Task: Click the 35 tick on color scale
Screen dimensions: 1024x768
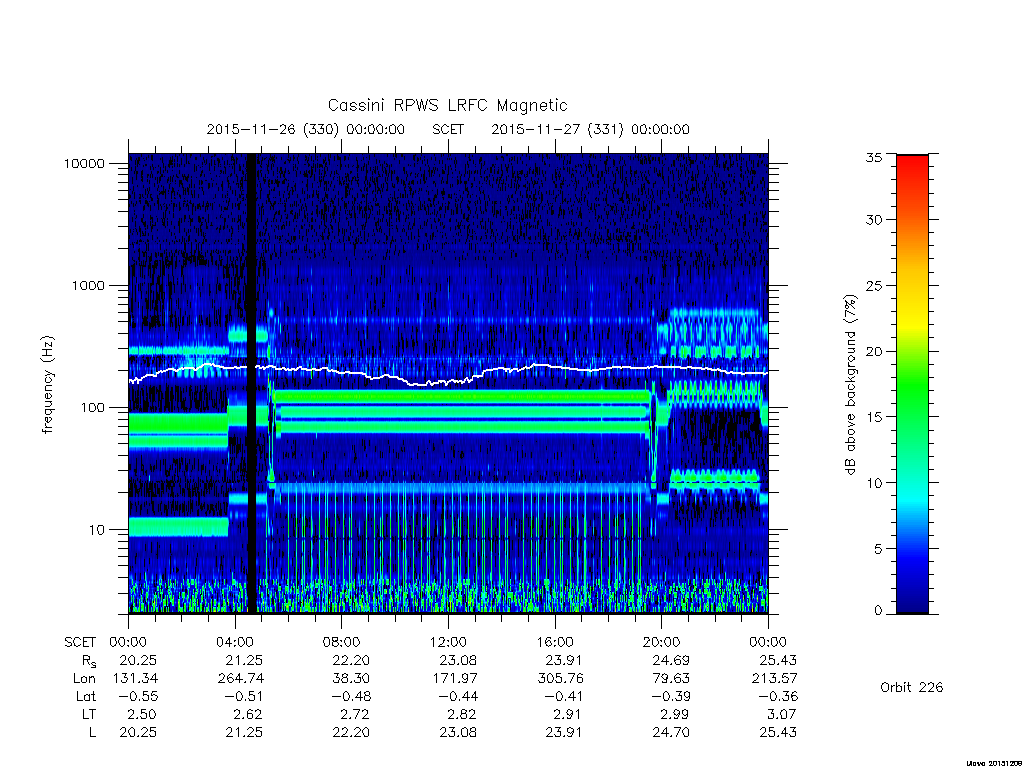Action: (873, 157)
